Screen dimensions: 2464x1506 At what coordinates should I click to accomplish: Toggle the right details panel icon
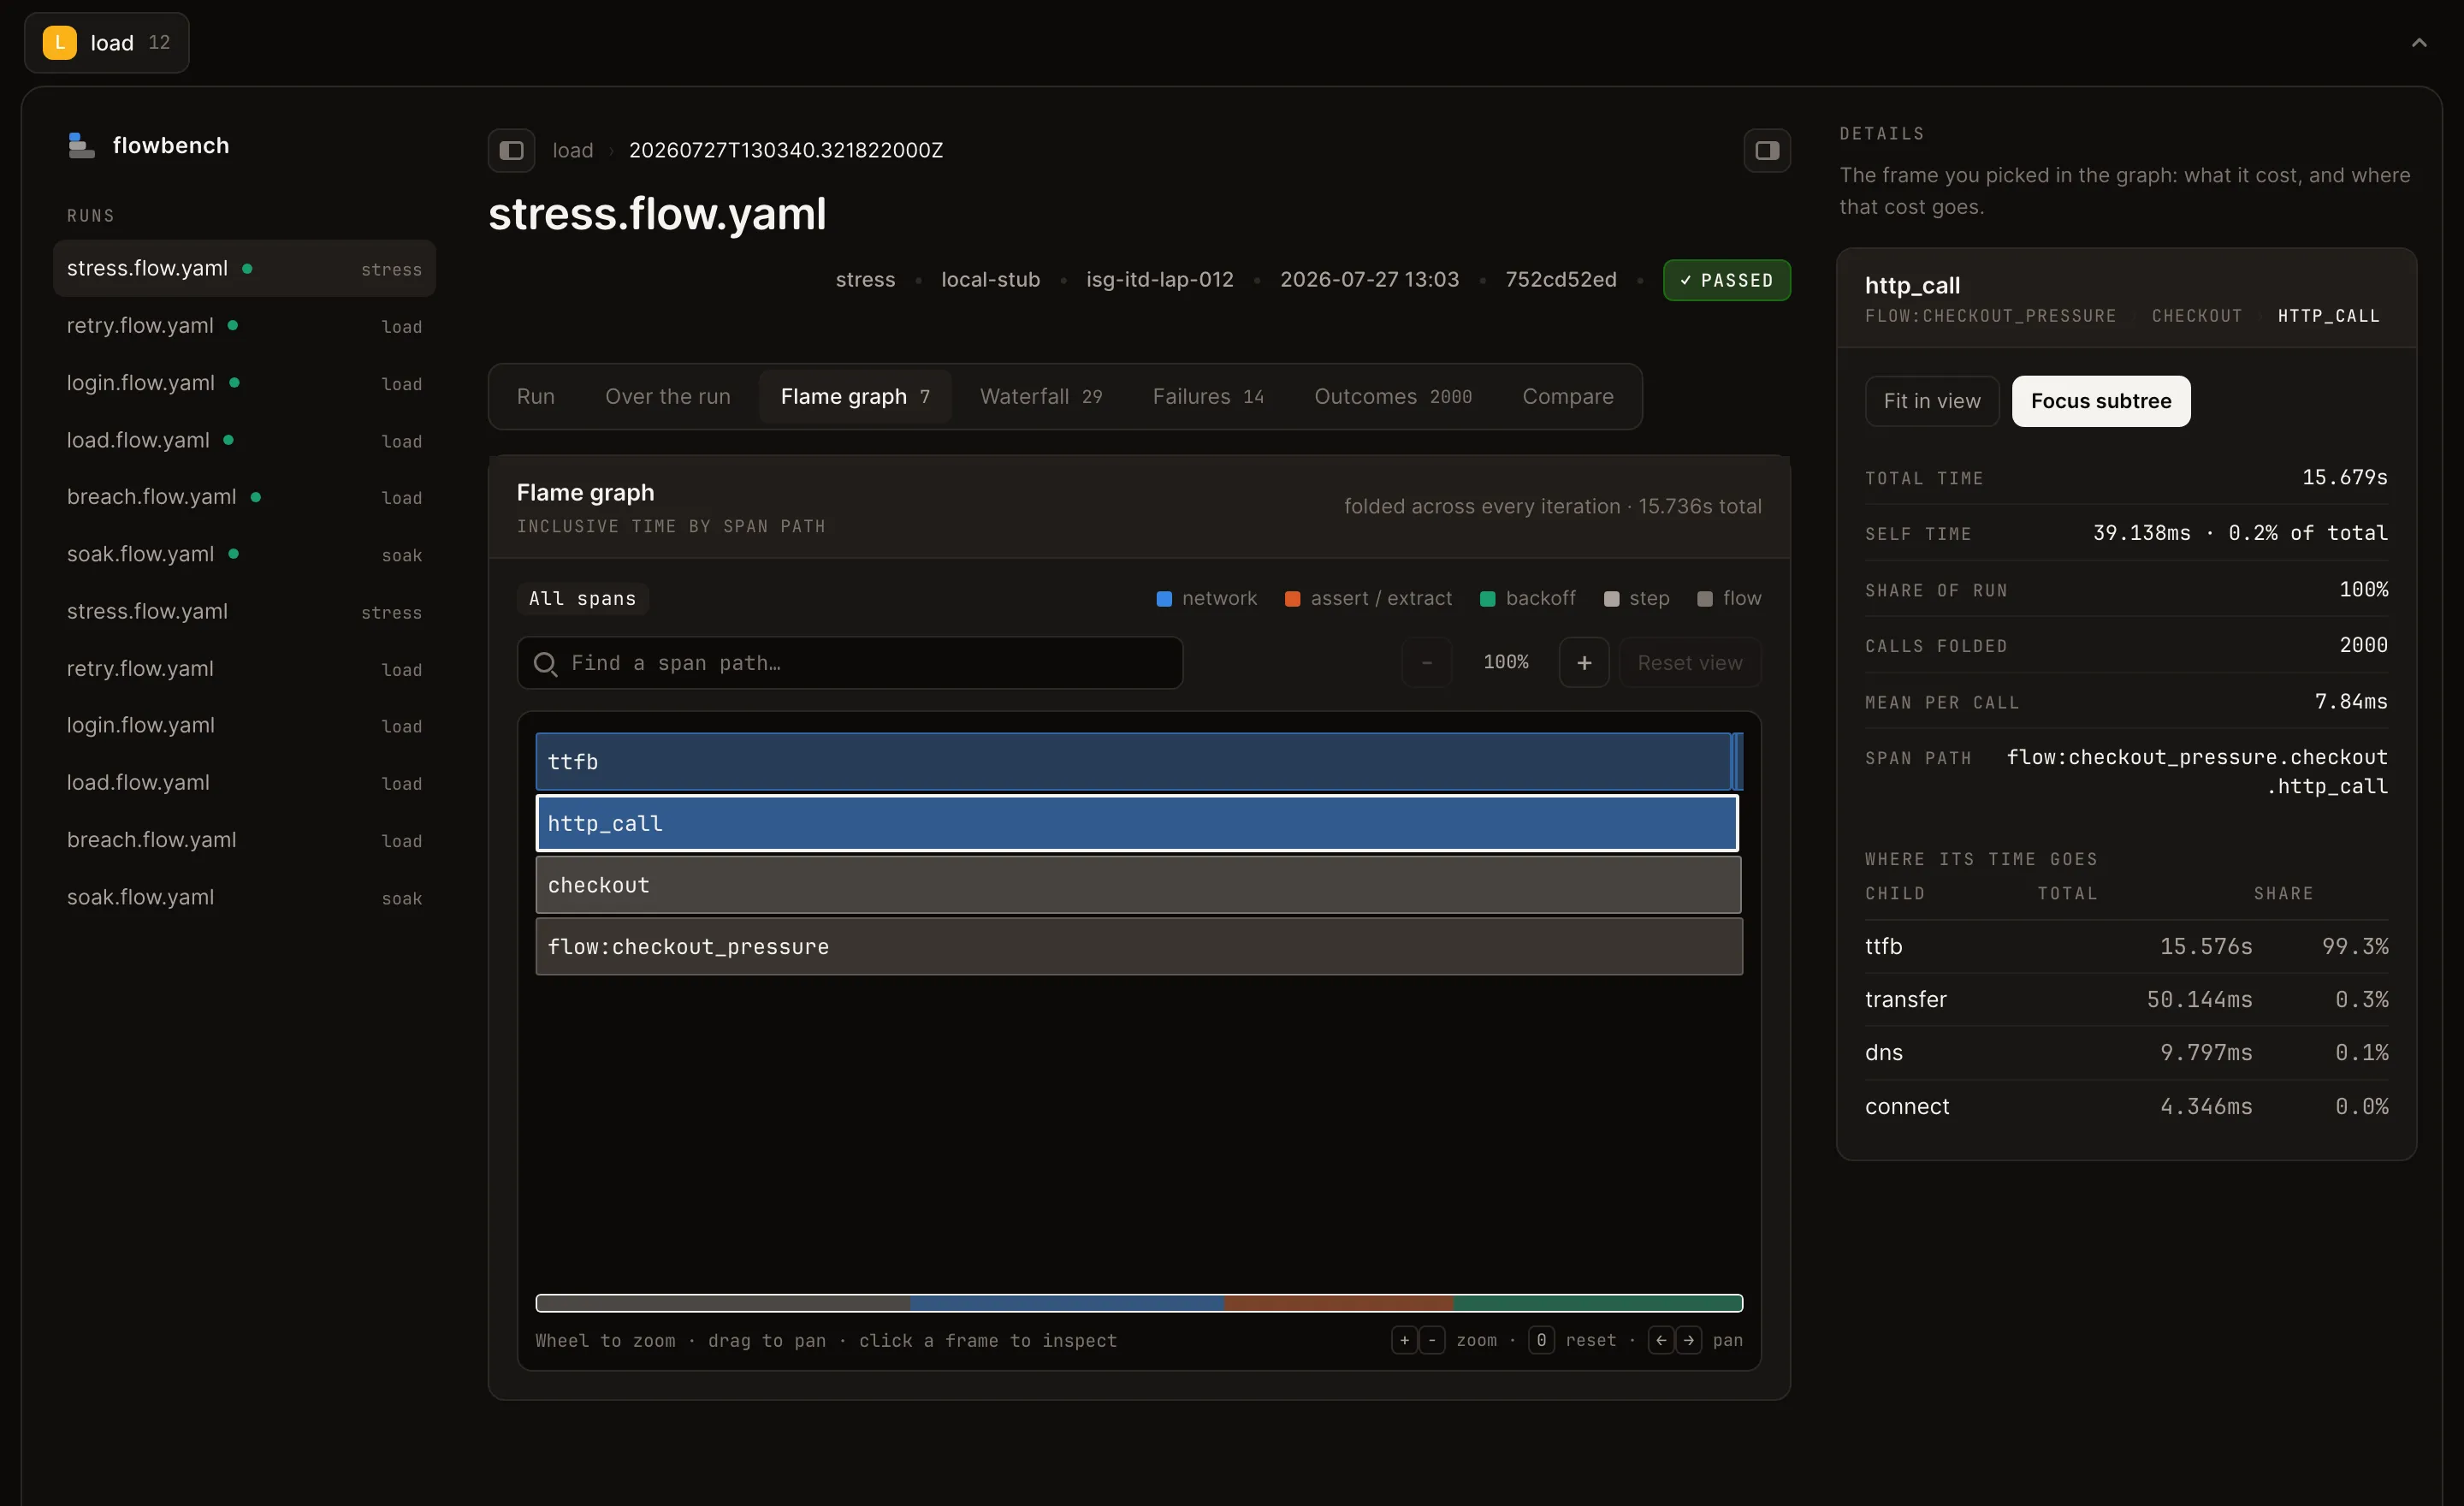click(x=1767, y=150)
